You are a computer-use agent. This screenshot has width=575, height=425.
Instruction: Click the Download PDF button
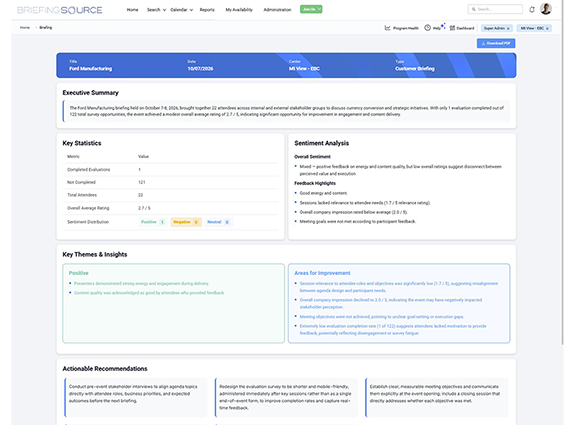(496, 43)
